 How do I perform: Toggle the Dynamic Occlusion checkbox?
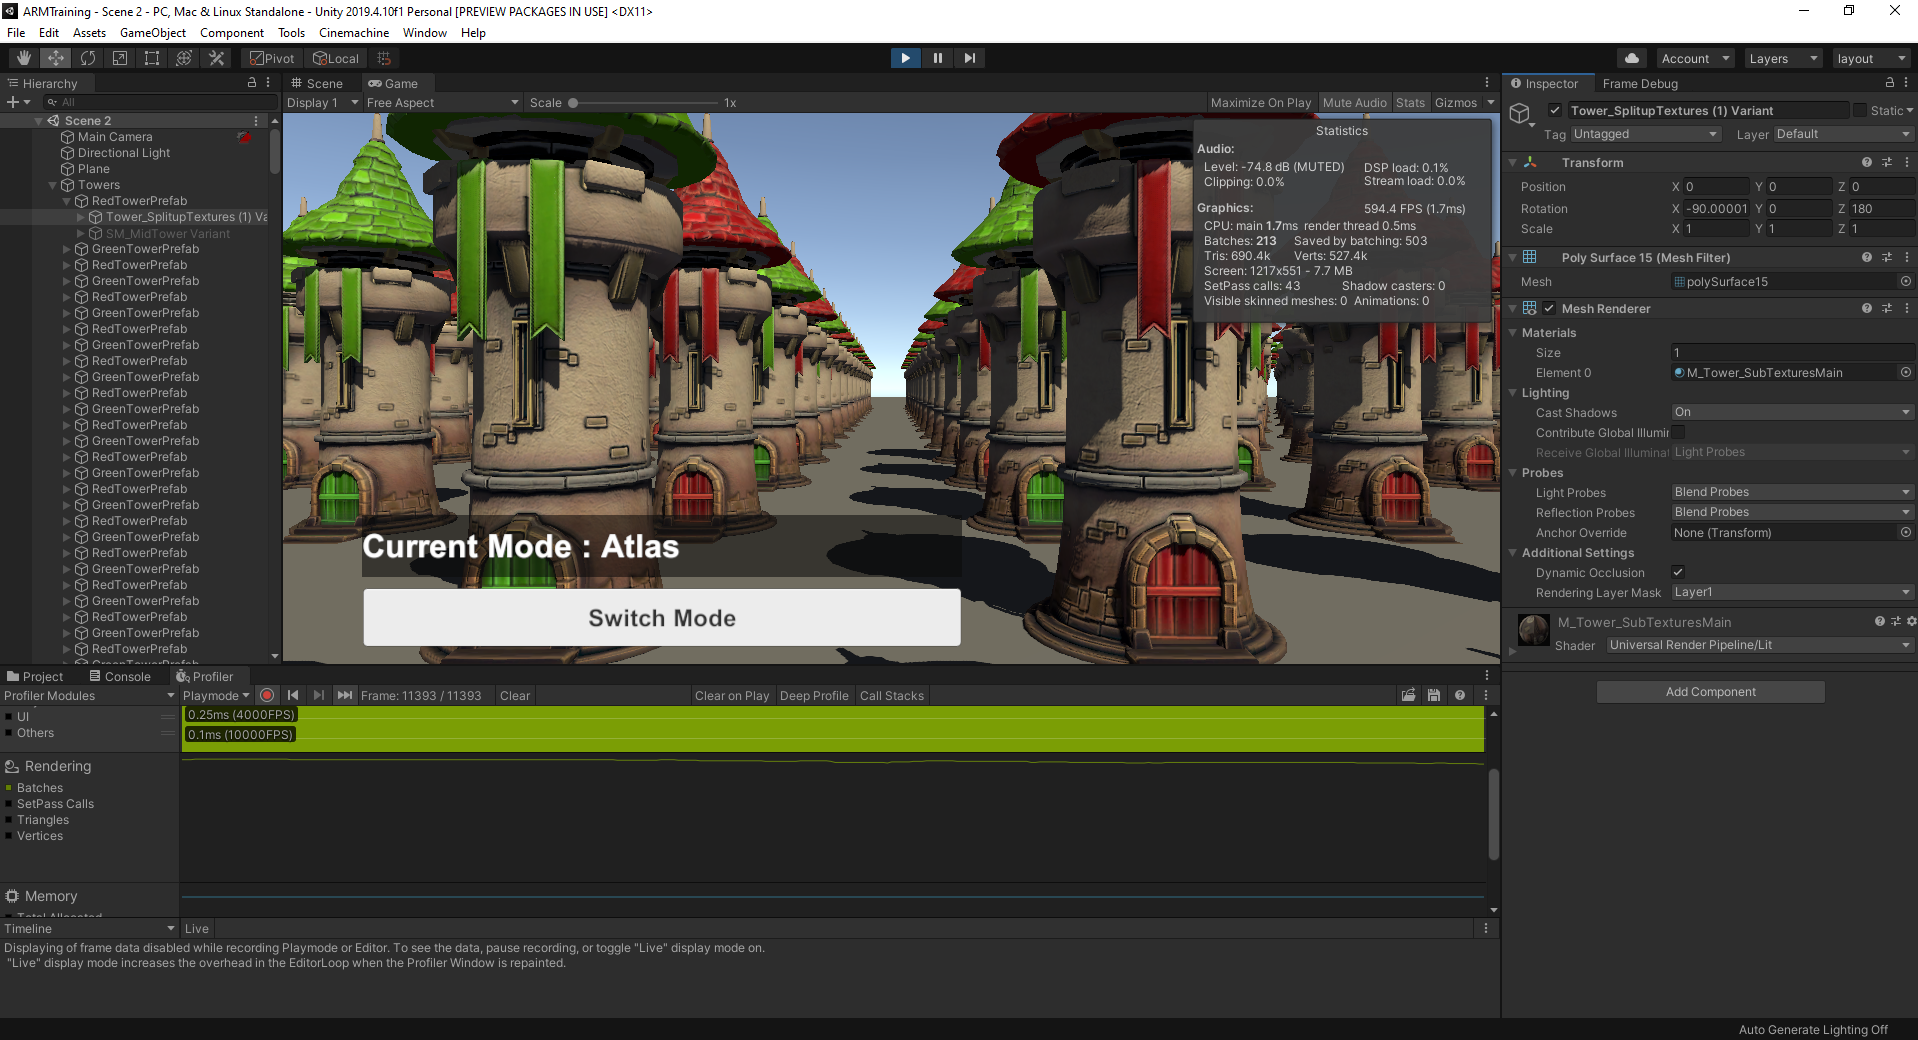point(1678,572)
